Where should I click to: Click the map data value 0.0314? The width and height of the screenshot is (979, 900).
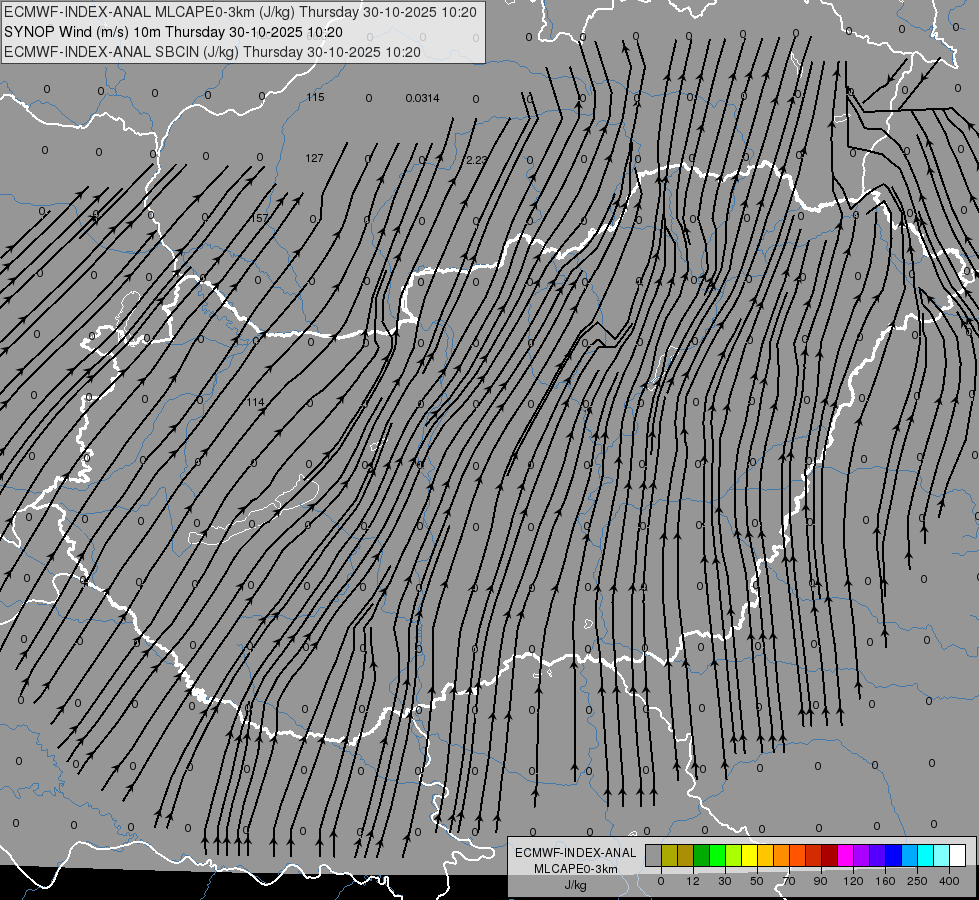(x=422, y=98)
